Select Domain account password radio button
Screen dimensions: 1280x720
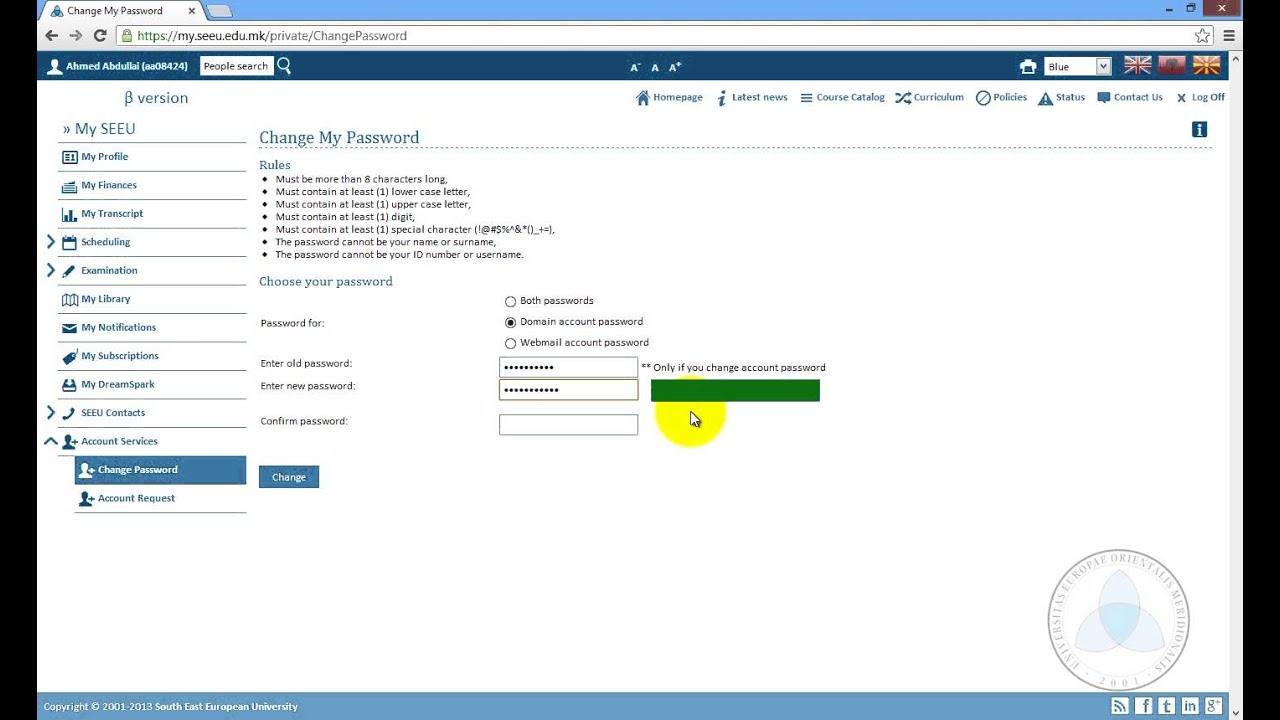pyautogui.click(x=511, y=322)
